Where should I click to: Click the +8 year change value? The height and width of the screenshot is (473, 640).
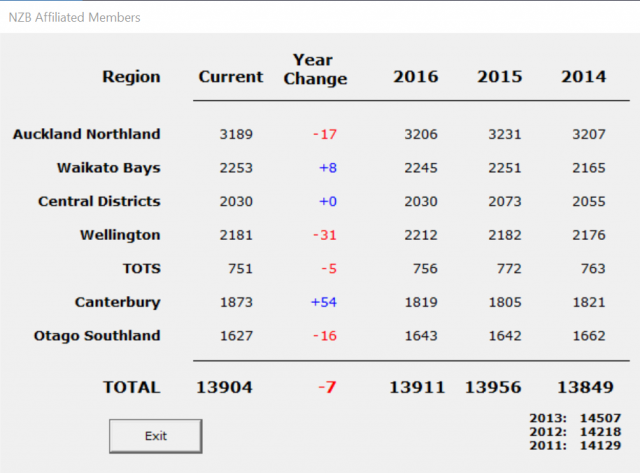tap(328, 168)
